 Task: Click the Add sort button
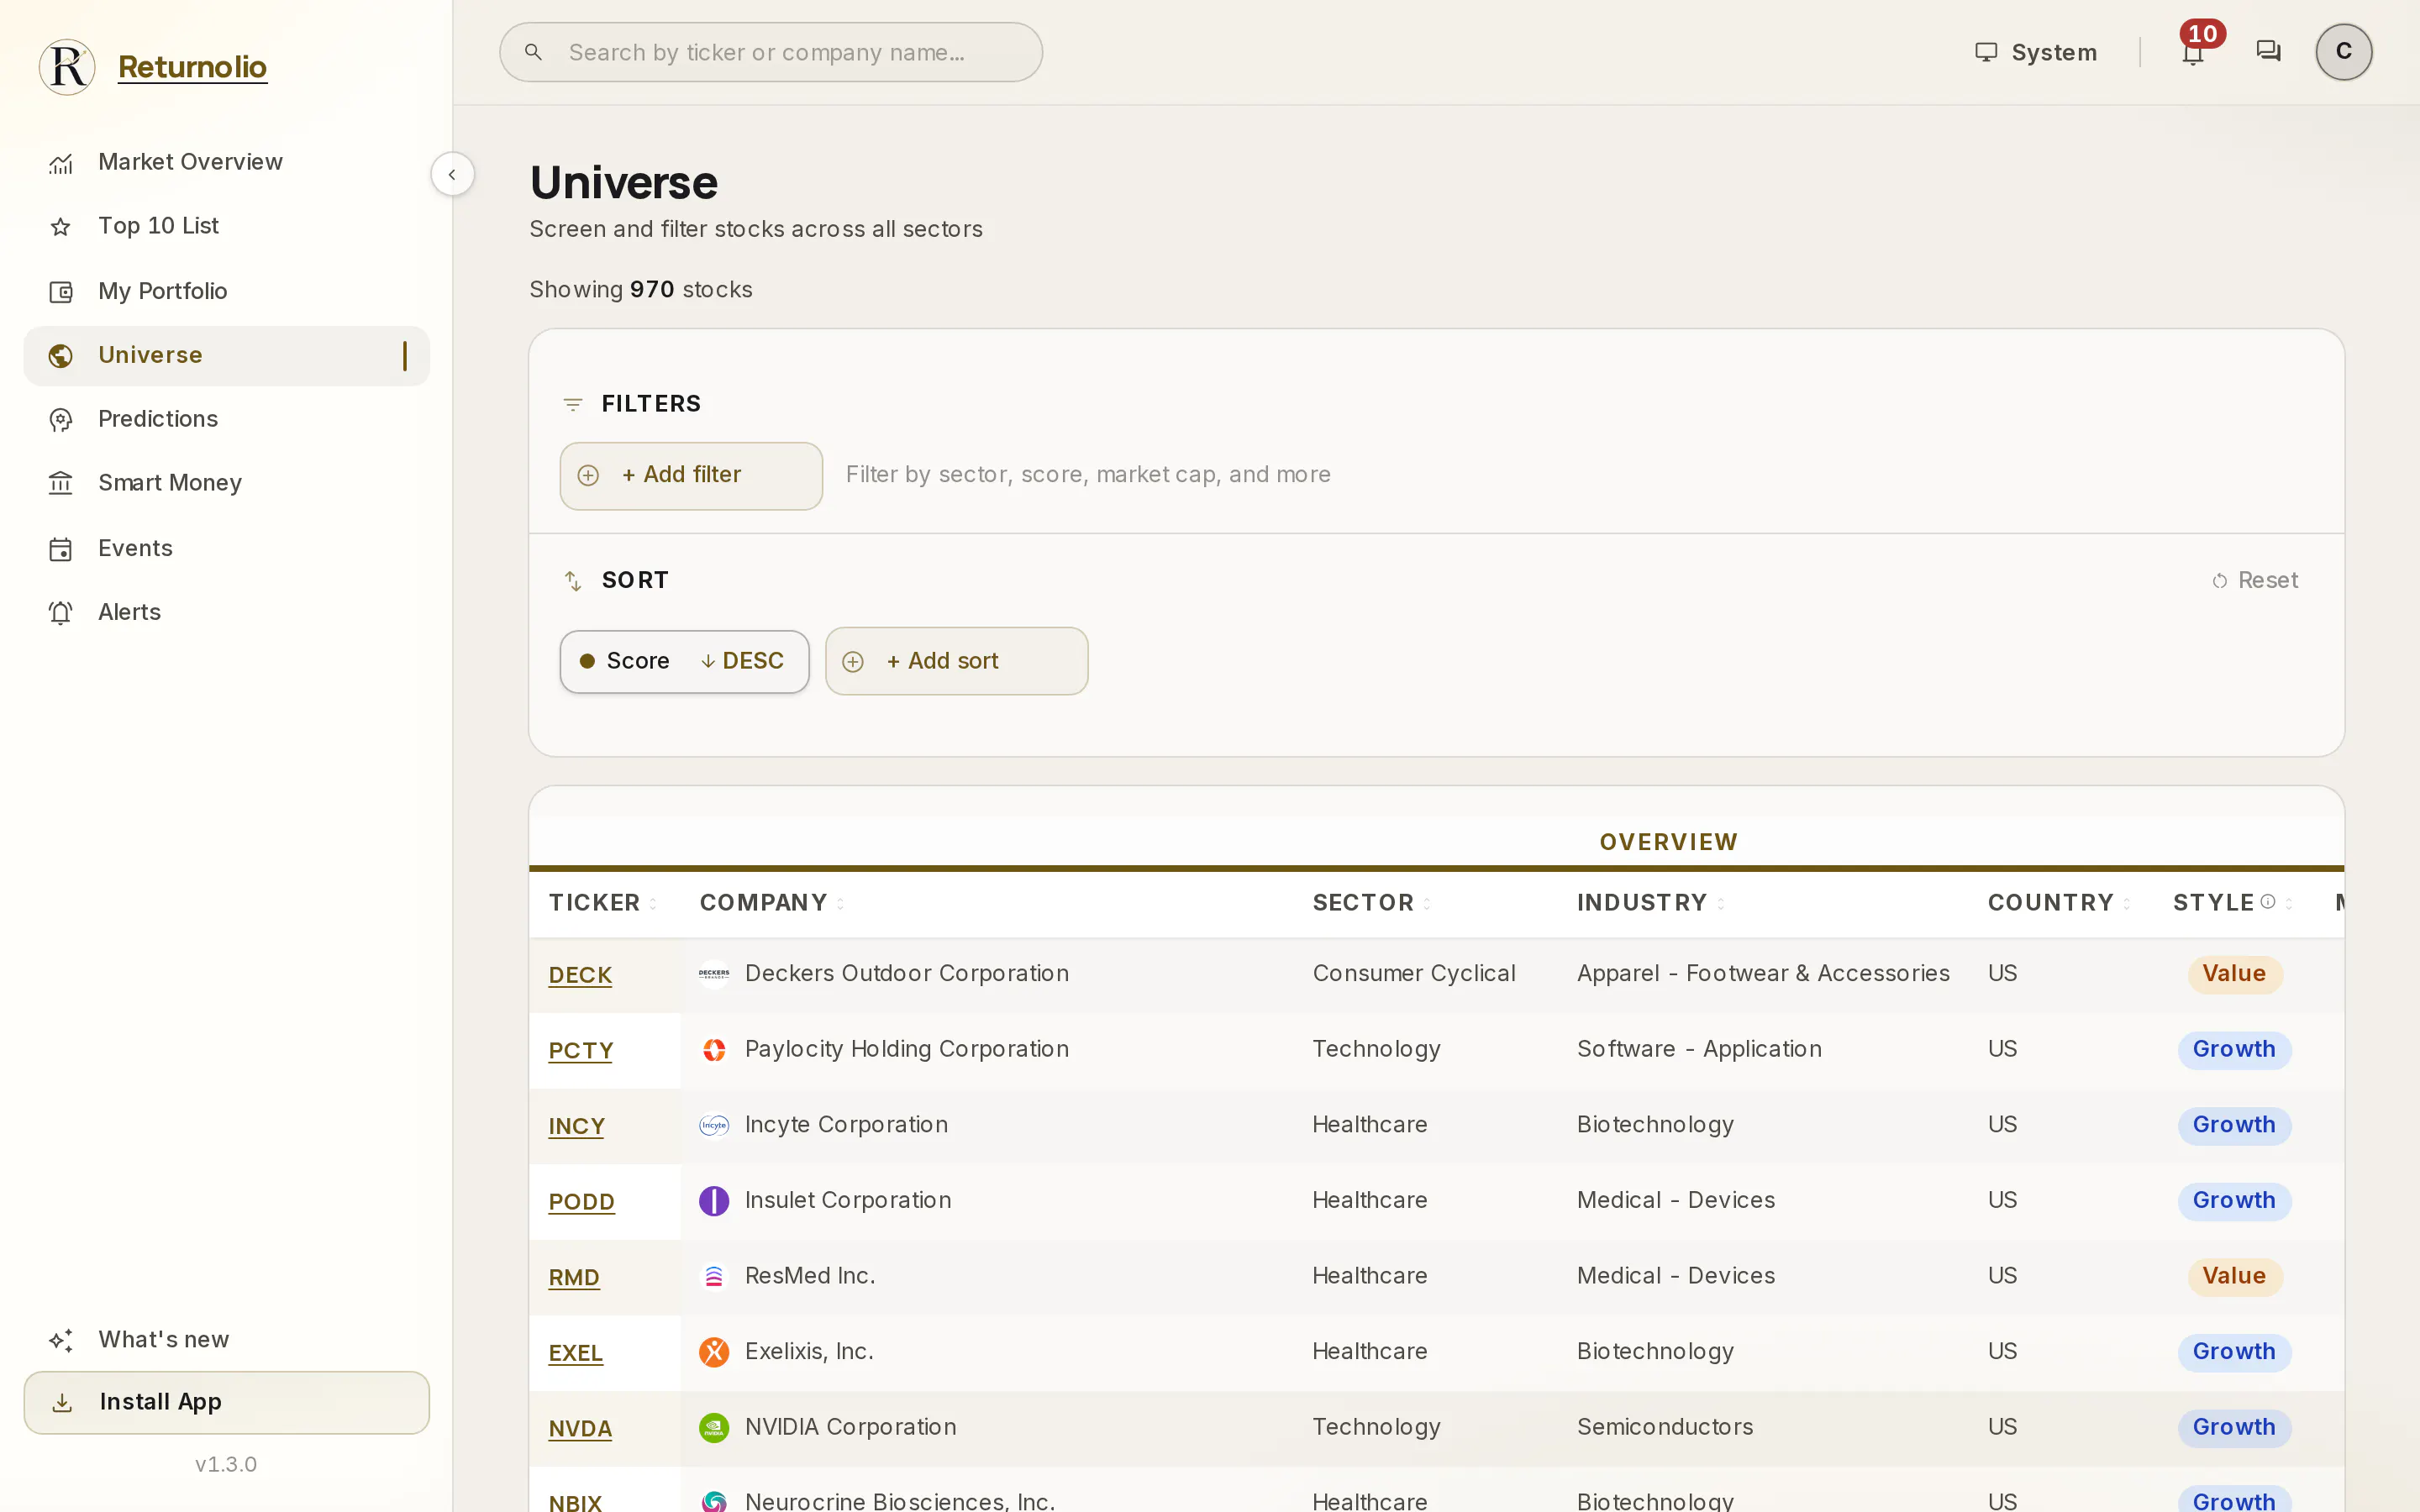956,661
